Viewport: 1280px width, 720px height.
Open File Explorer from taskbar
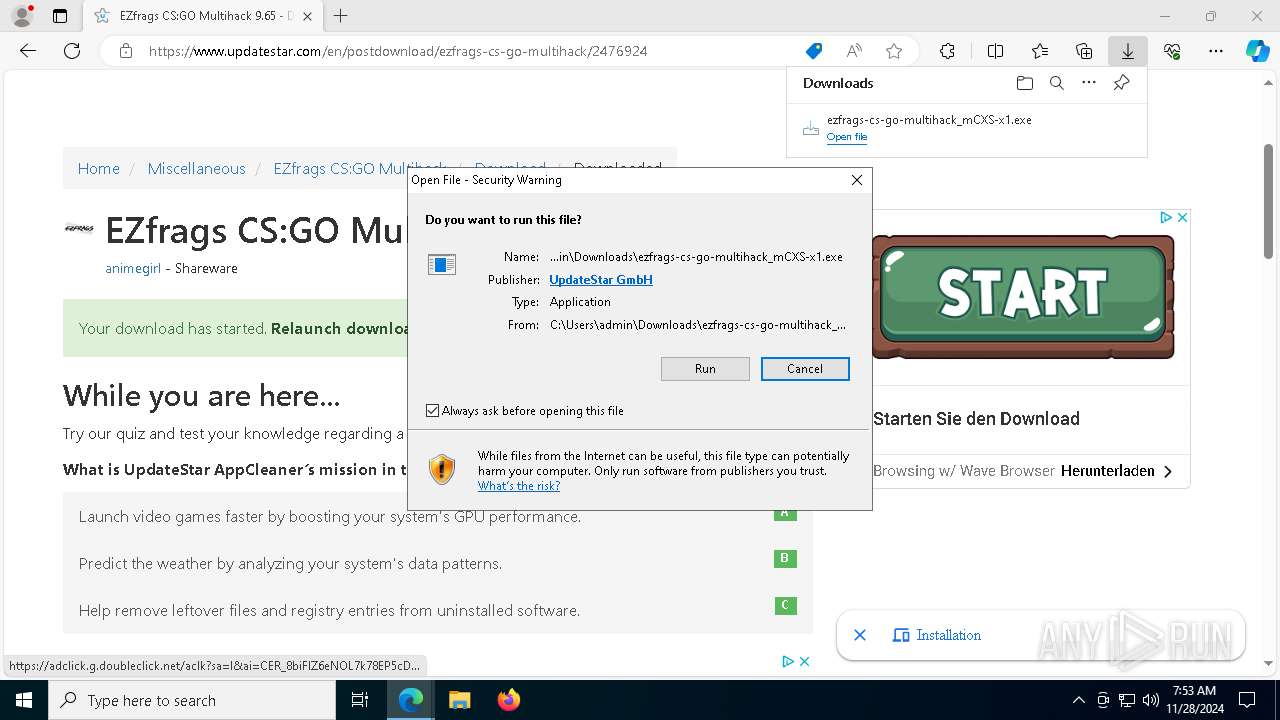pyautogui.click(x=459, y=700)
